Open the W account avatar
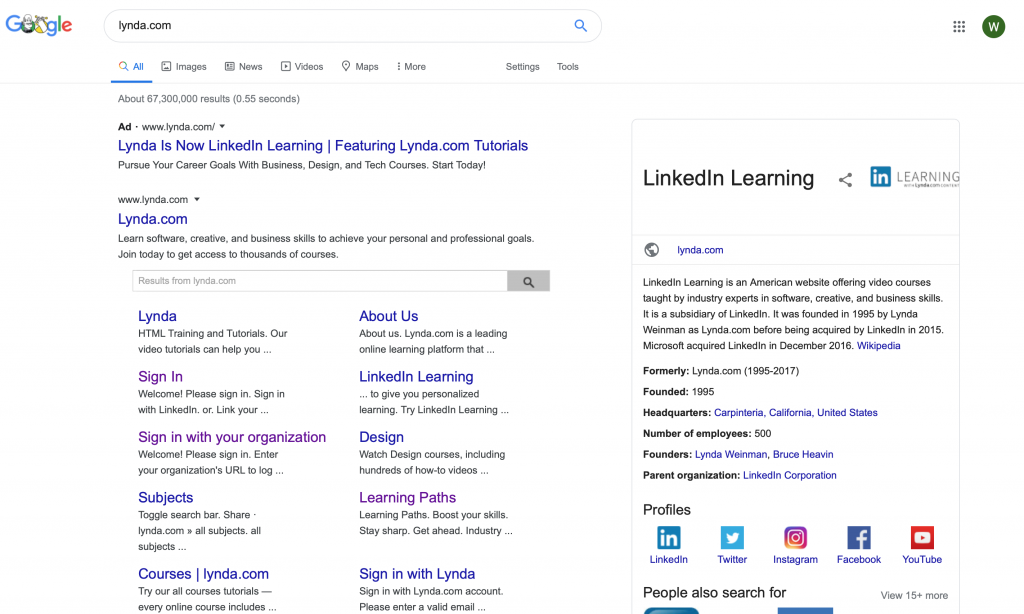 coord(993,26)
